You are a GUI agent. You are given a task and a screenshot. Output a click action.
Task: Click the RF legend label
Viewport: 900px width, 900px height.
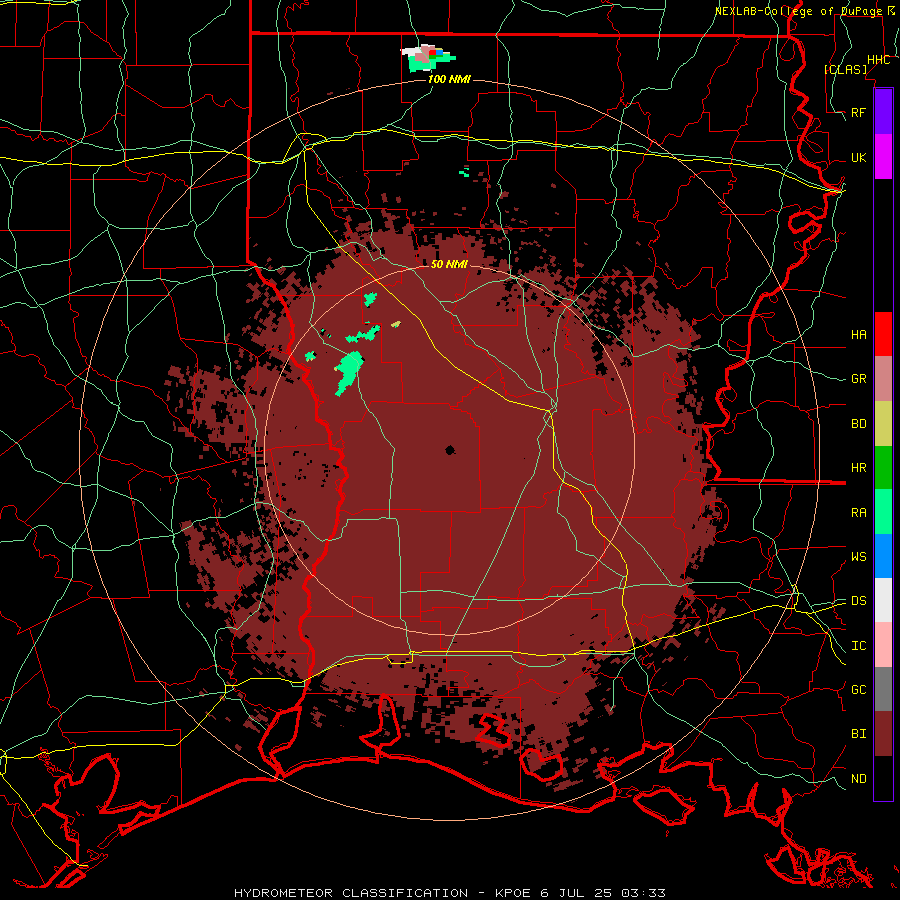(859, 112)
